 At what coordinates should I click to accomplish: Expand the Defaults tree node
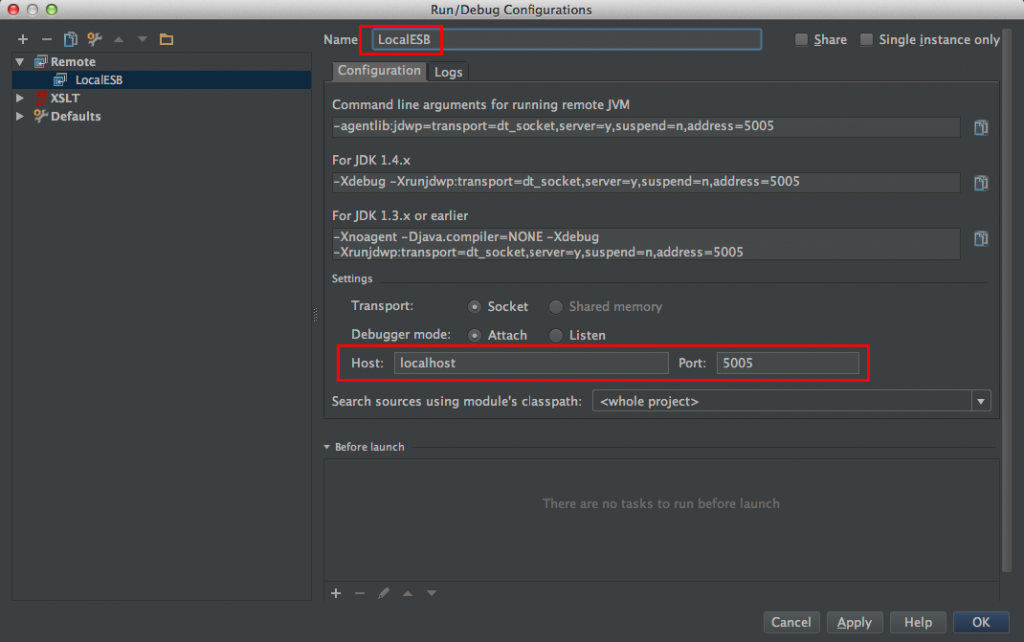click(20, 116)
